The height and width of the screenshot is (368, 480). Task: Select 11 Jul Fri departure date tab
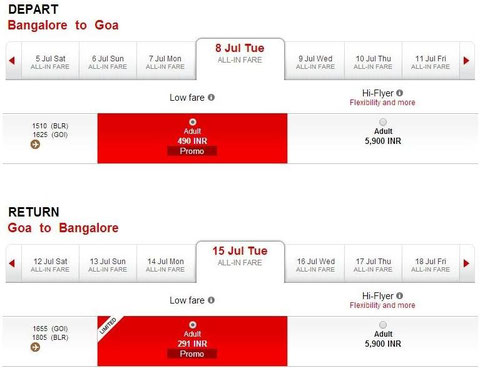click(431, 61)
